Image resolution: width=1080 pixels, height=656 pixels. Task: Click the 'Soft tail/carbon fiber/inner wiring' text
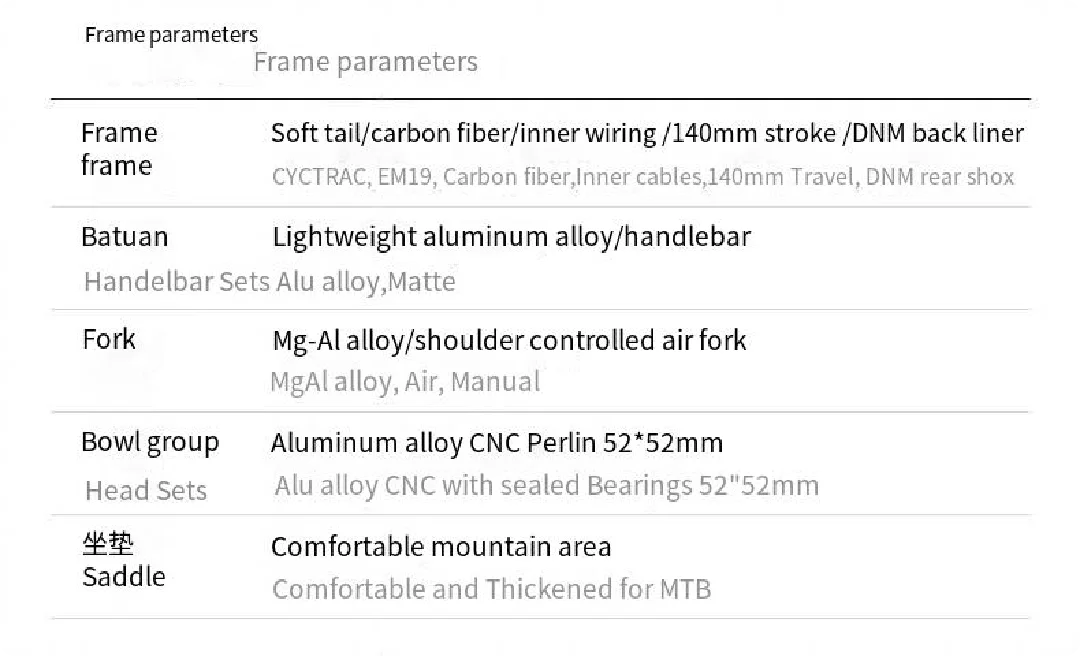click(464, 134)
